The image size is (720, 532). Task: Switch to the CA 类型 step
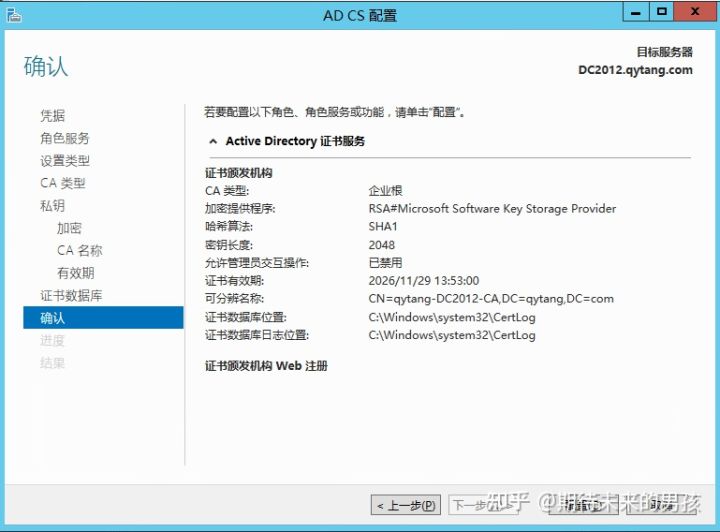pyautogui.click(x=62, y=183)
